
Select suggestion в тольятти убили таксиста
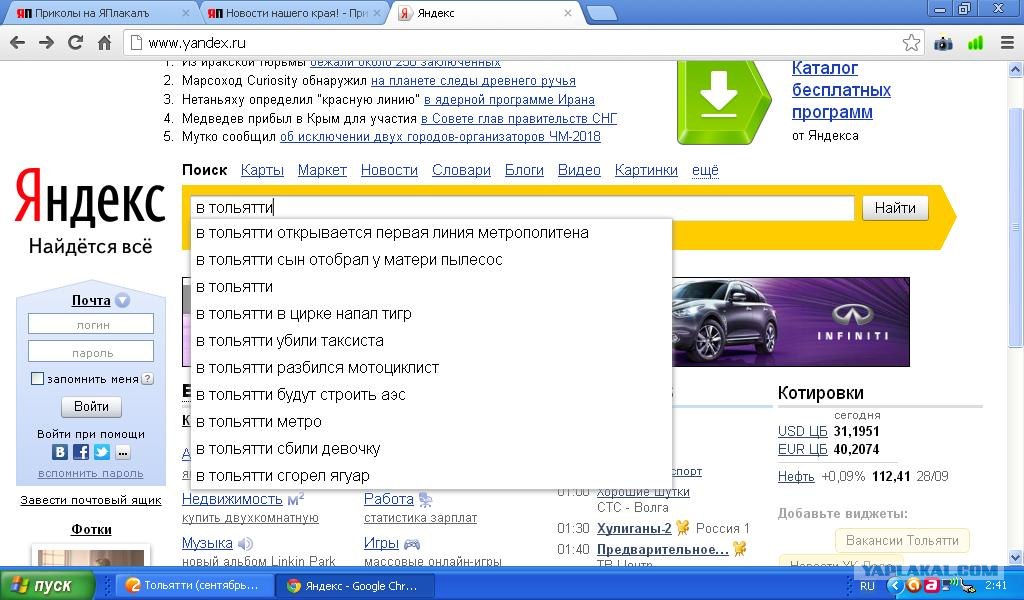431,341
